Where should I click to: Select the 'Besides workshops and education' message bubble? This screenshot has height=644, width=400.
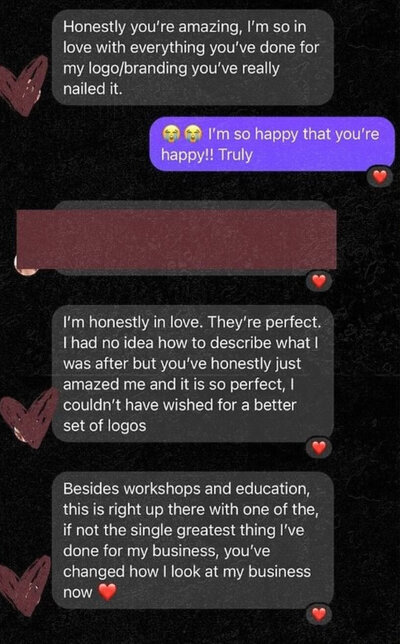193,540
